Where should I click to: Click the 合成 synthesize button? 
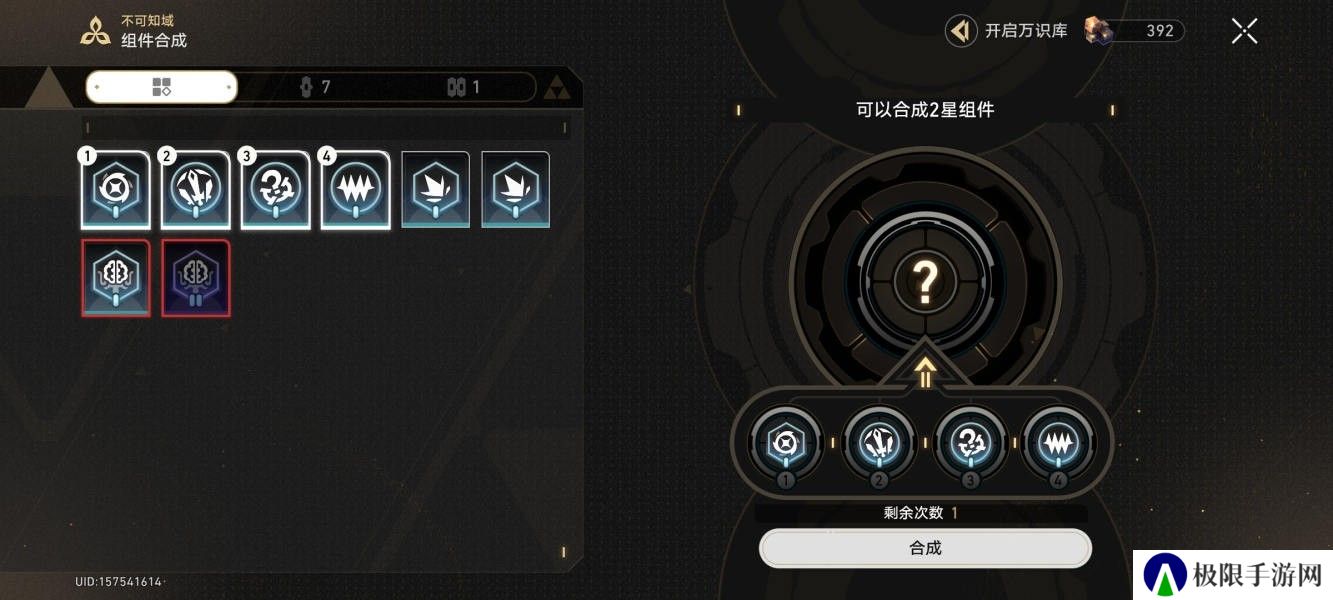pos(925,548)
